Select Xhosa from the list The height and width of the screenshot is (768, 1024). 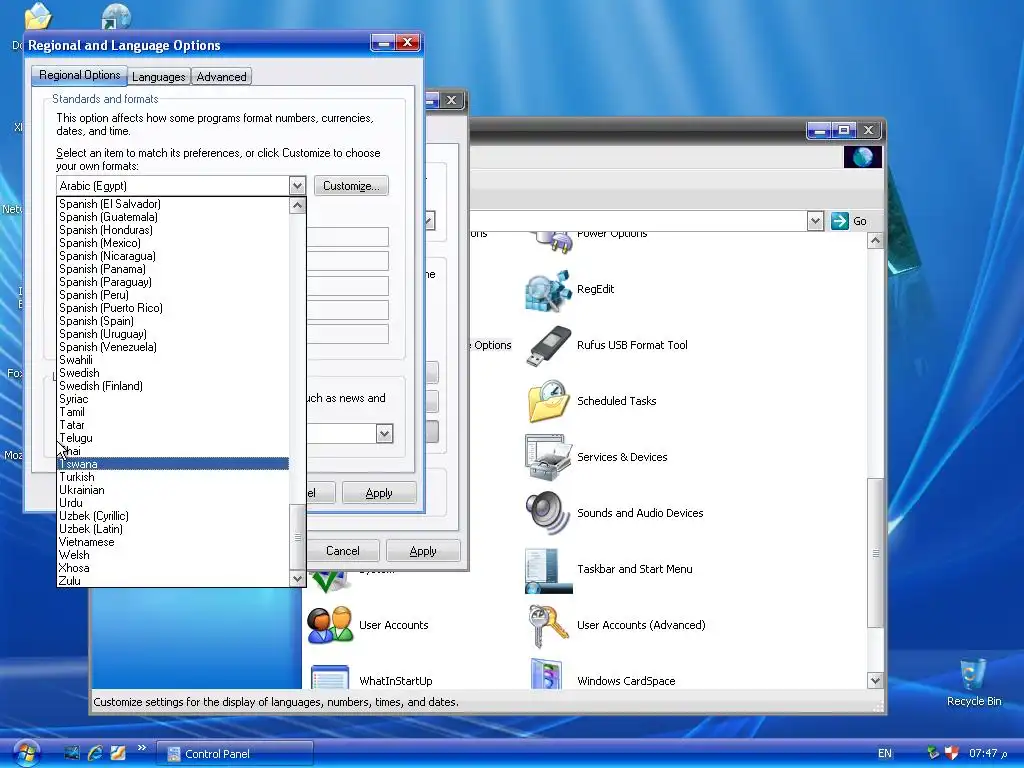click(x=173, y=568)
